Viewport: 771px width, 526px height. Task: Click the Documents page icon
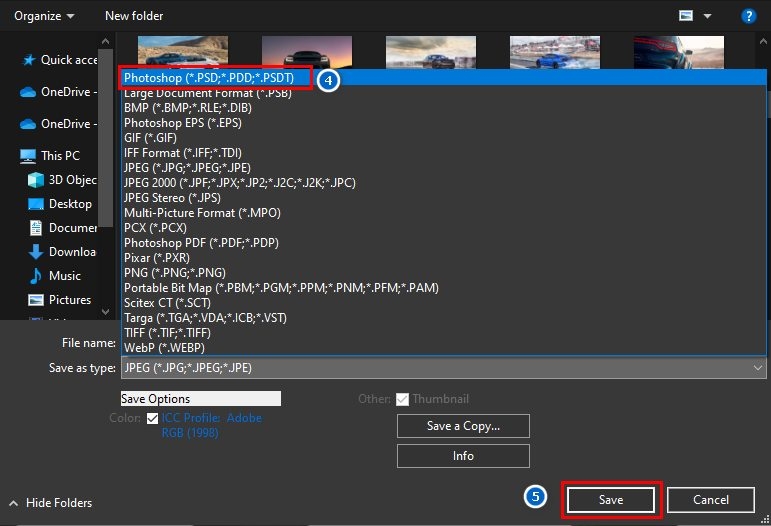click(36, 228)
